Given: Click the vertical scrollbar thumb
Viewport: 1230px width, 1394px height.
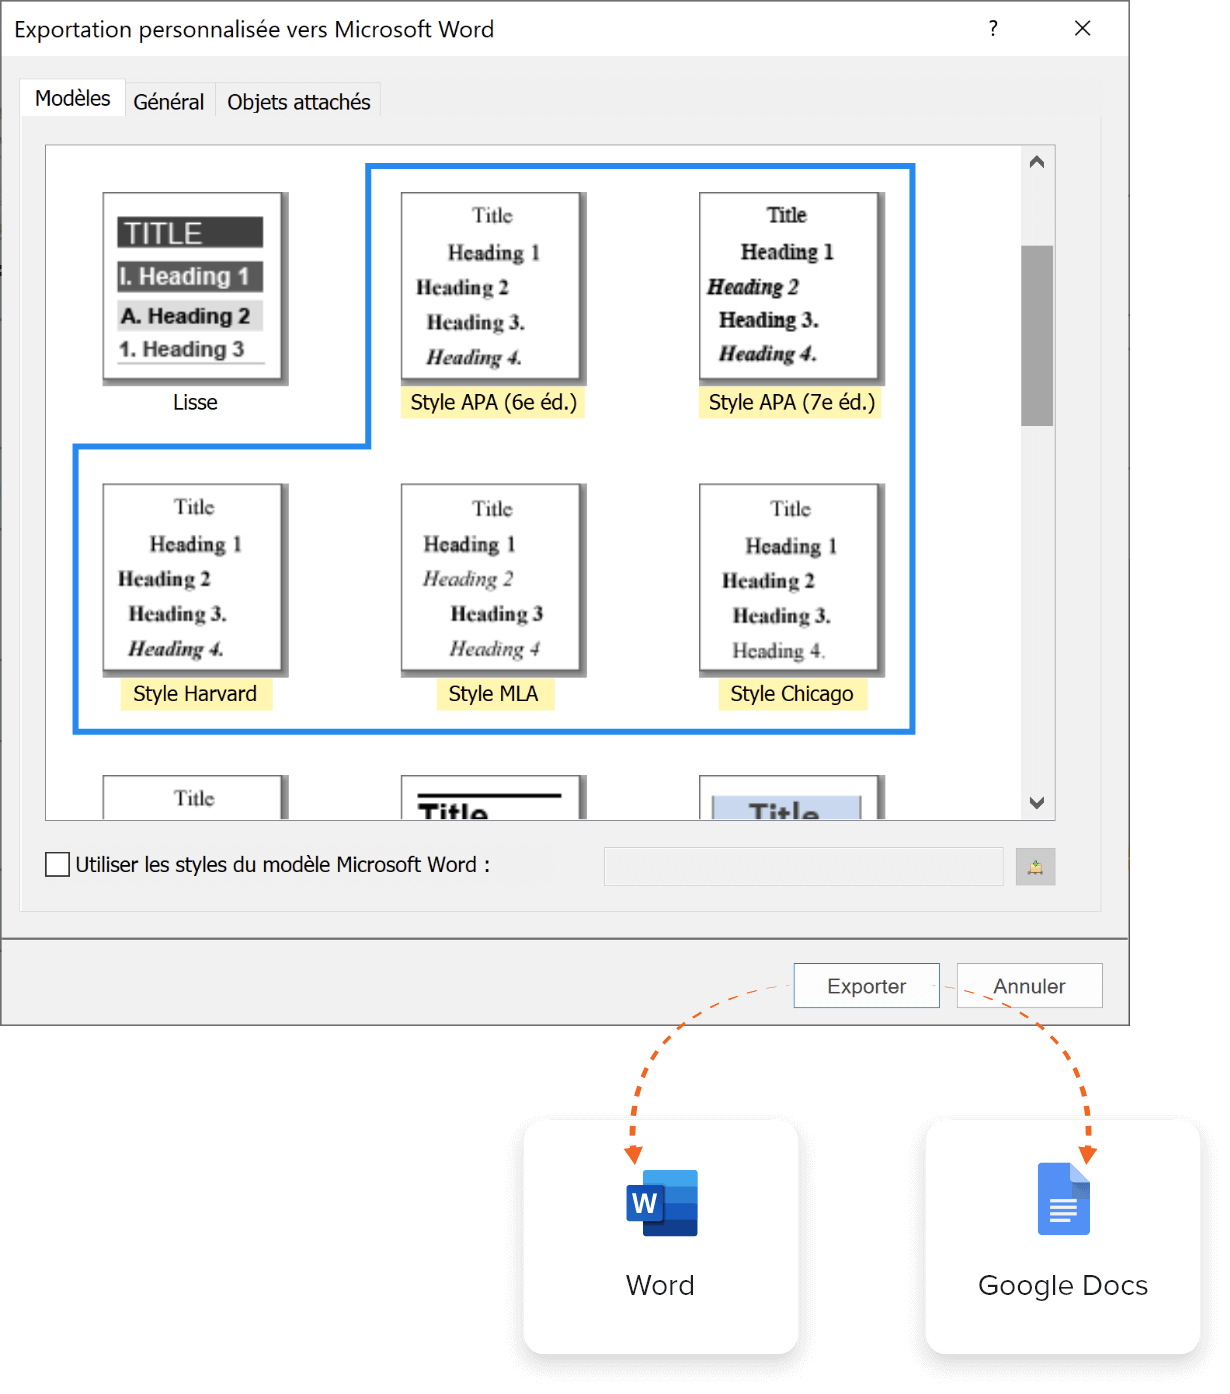Looking at the screenshot, I should [x=1037, y=336].
